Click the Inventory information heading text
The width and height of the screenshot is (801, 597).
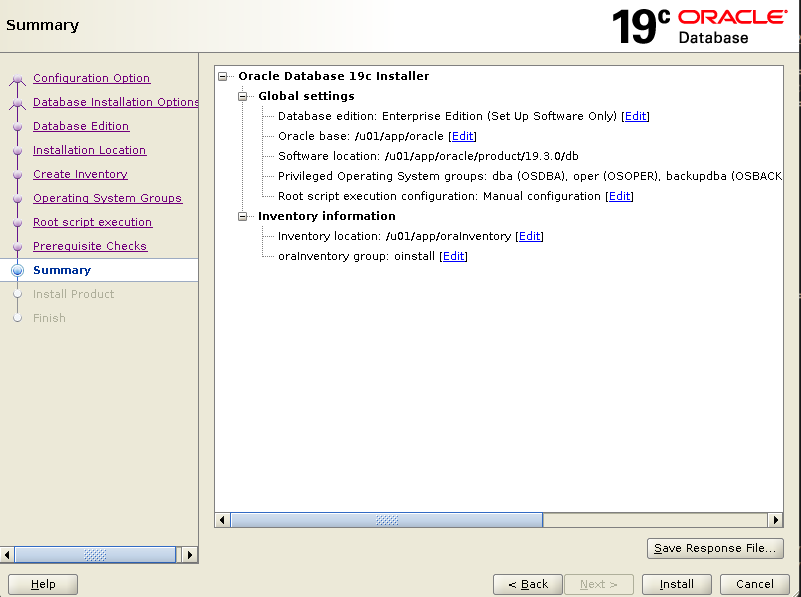[326, 216]
